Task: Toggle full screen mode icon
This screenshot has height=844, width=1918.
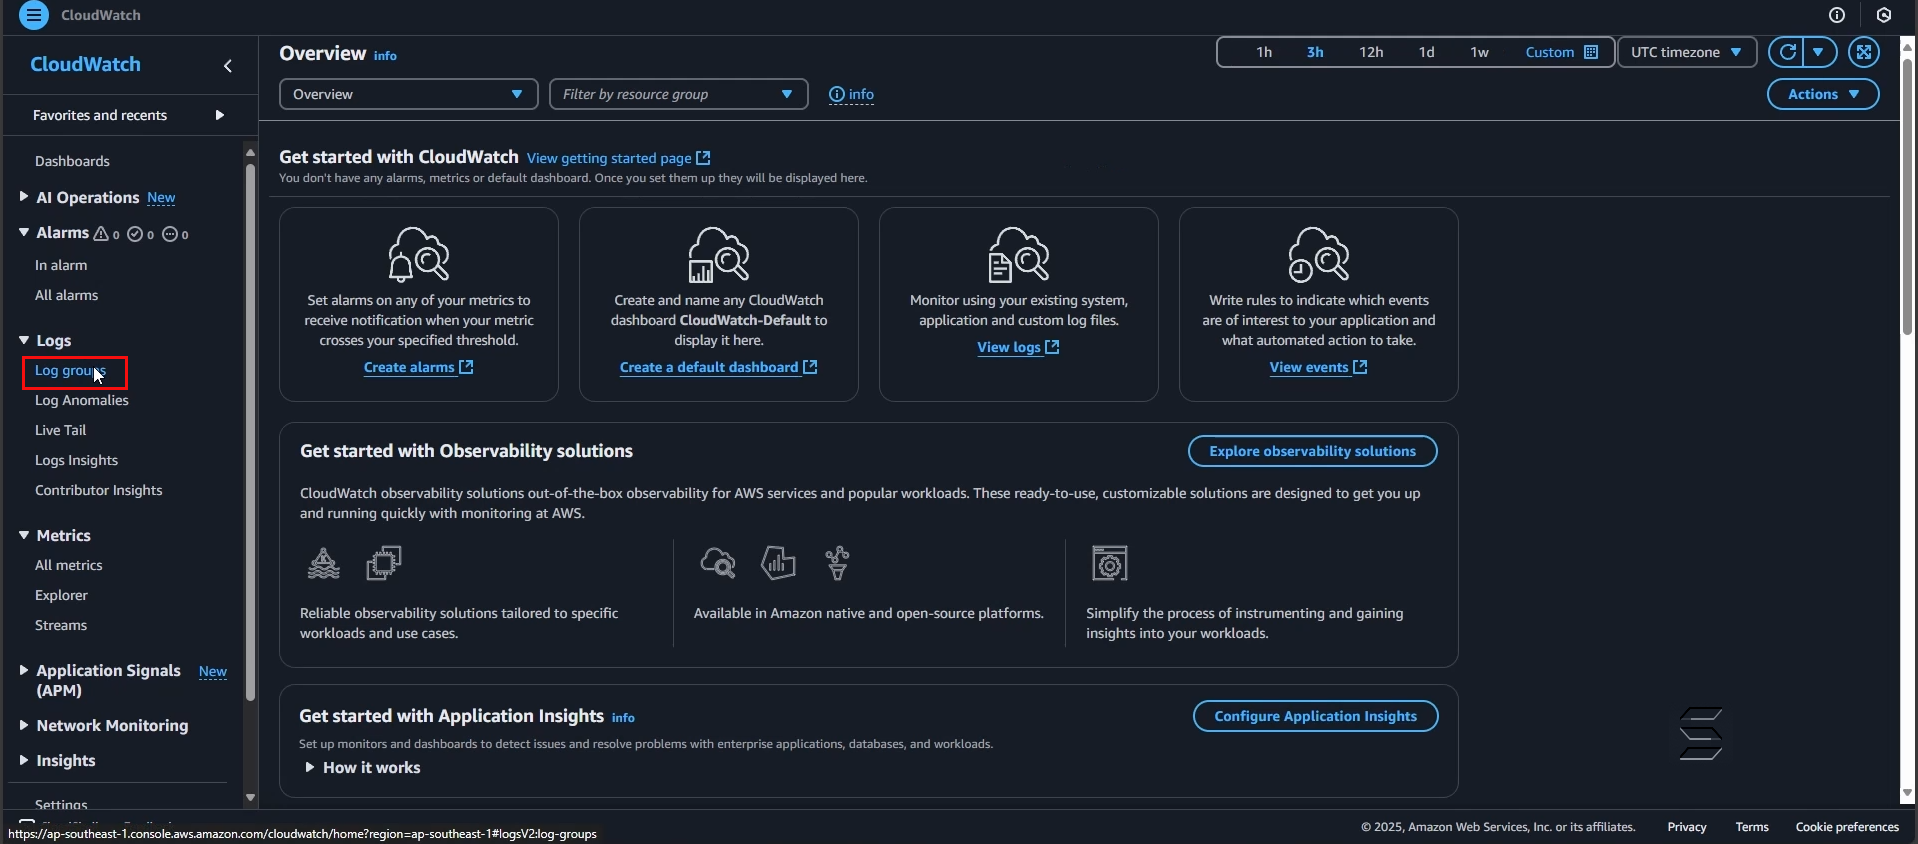Action: click(1864, 52)
